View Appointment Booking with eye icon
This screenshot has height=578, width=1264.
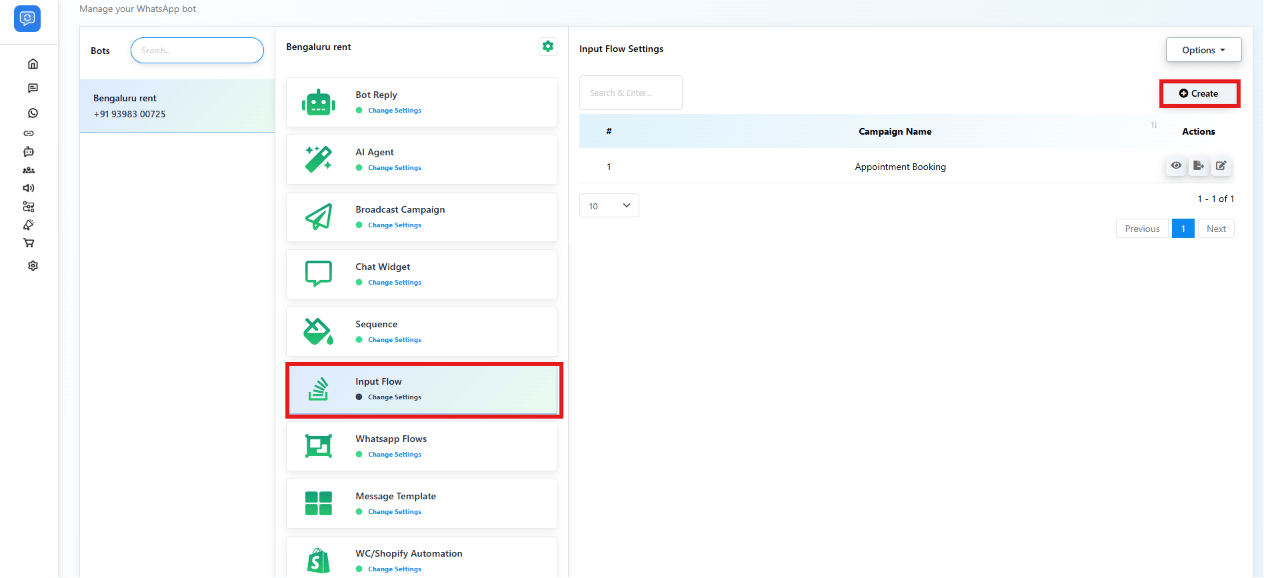[1176, 166]
